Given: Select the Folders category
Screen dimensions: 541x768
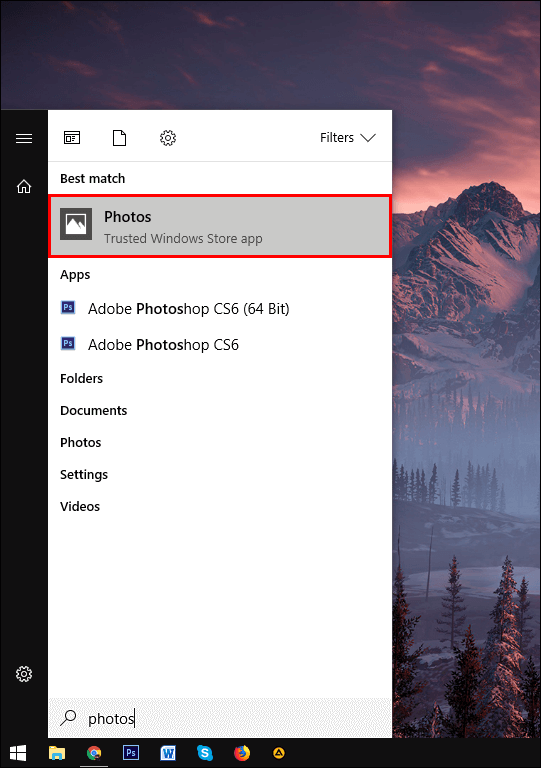Looking at the screenshot, I should (x=81, y=378).
